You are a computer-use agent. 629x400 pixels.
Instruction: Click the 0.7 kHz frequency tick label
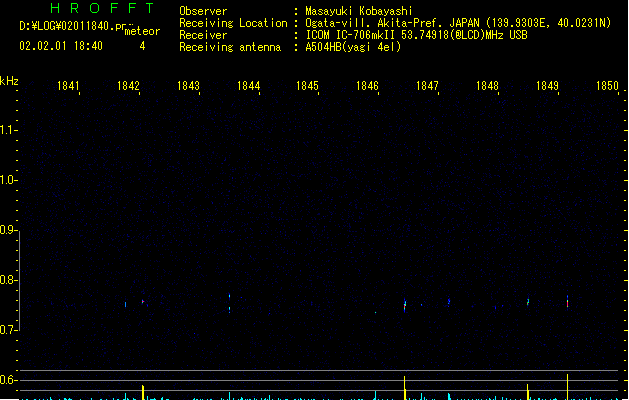pos(8,330)
